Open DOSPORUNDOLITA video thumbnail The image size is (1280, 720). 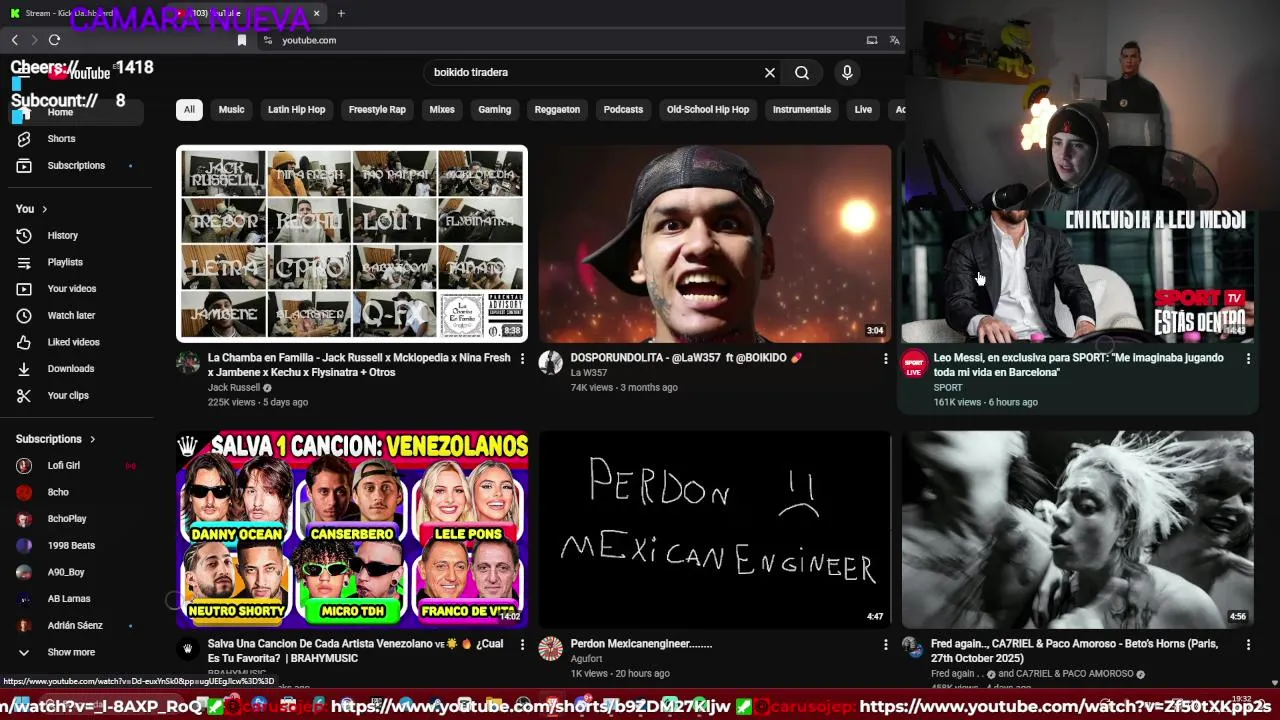(715, 244)
